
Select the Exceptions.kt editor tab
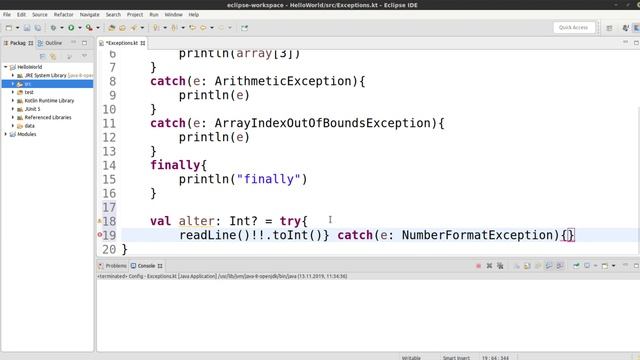click(x=122, y=43)
